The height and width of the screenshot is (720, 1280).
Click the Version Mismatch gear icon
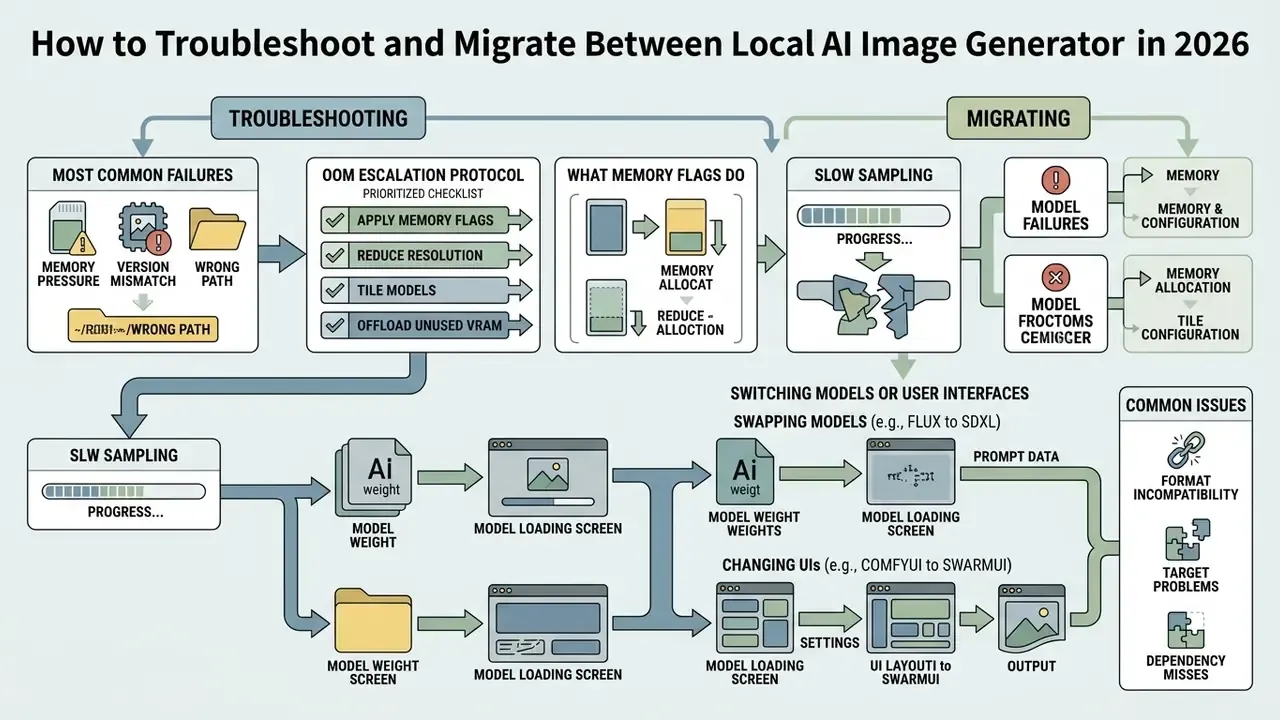[x=145, y=227]
